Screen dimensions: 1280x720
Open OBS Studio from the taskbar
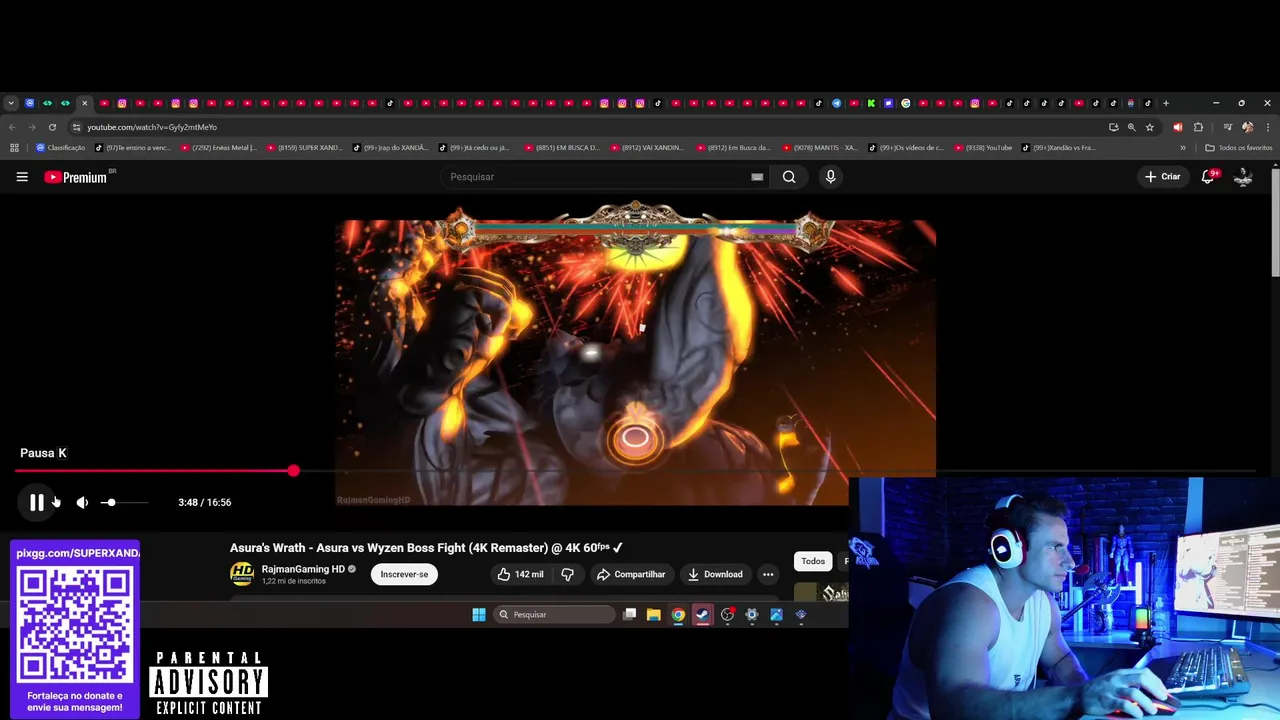pyautogui.click(x=728, y=615)
